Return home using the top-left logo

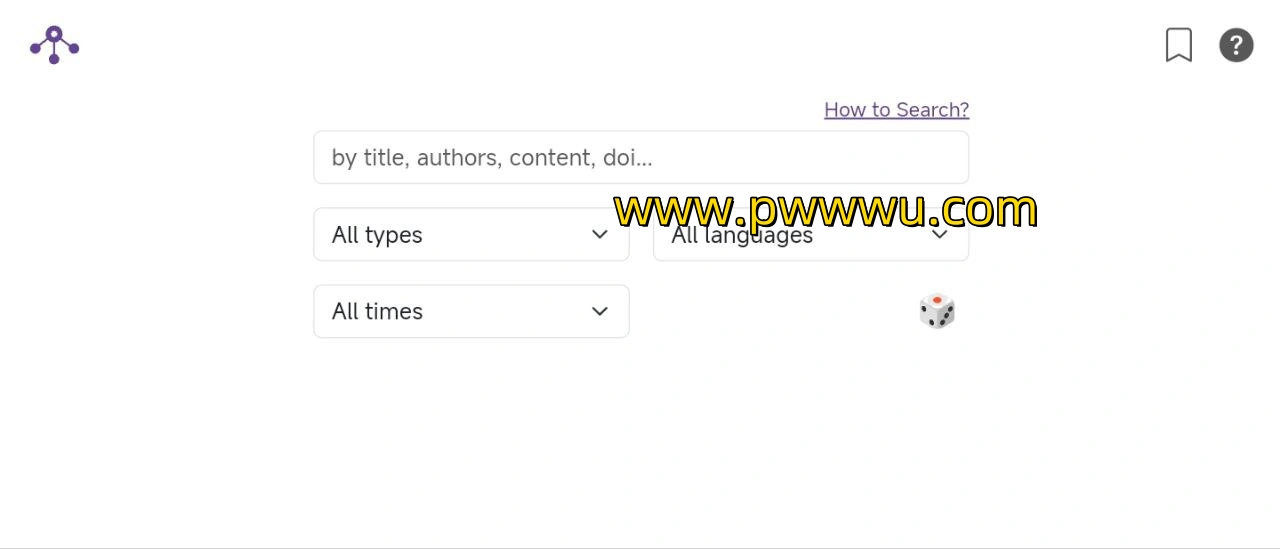pos(54,45)
